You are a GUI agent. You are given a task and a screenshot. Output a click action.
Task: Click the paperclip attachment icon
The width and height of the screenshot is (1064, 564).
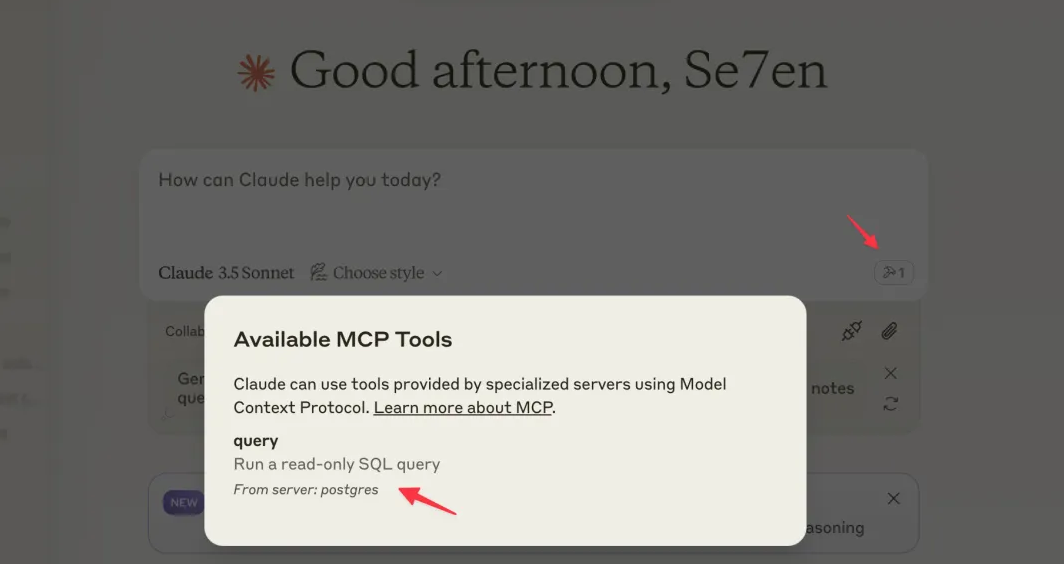(889, 331)
